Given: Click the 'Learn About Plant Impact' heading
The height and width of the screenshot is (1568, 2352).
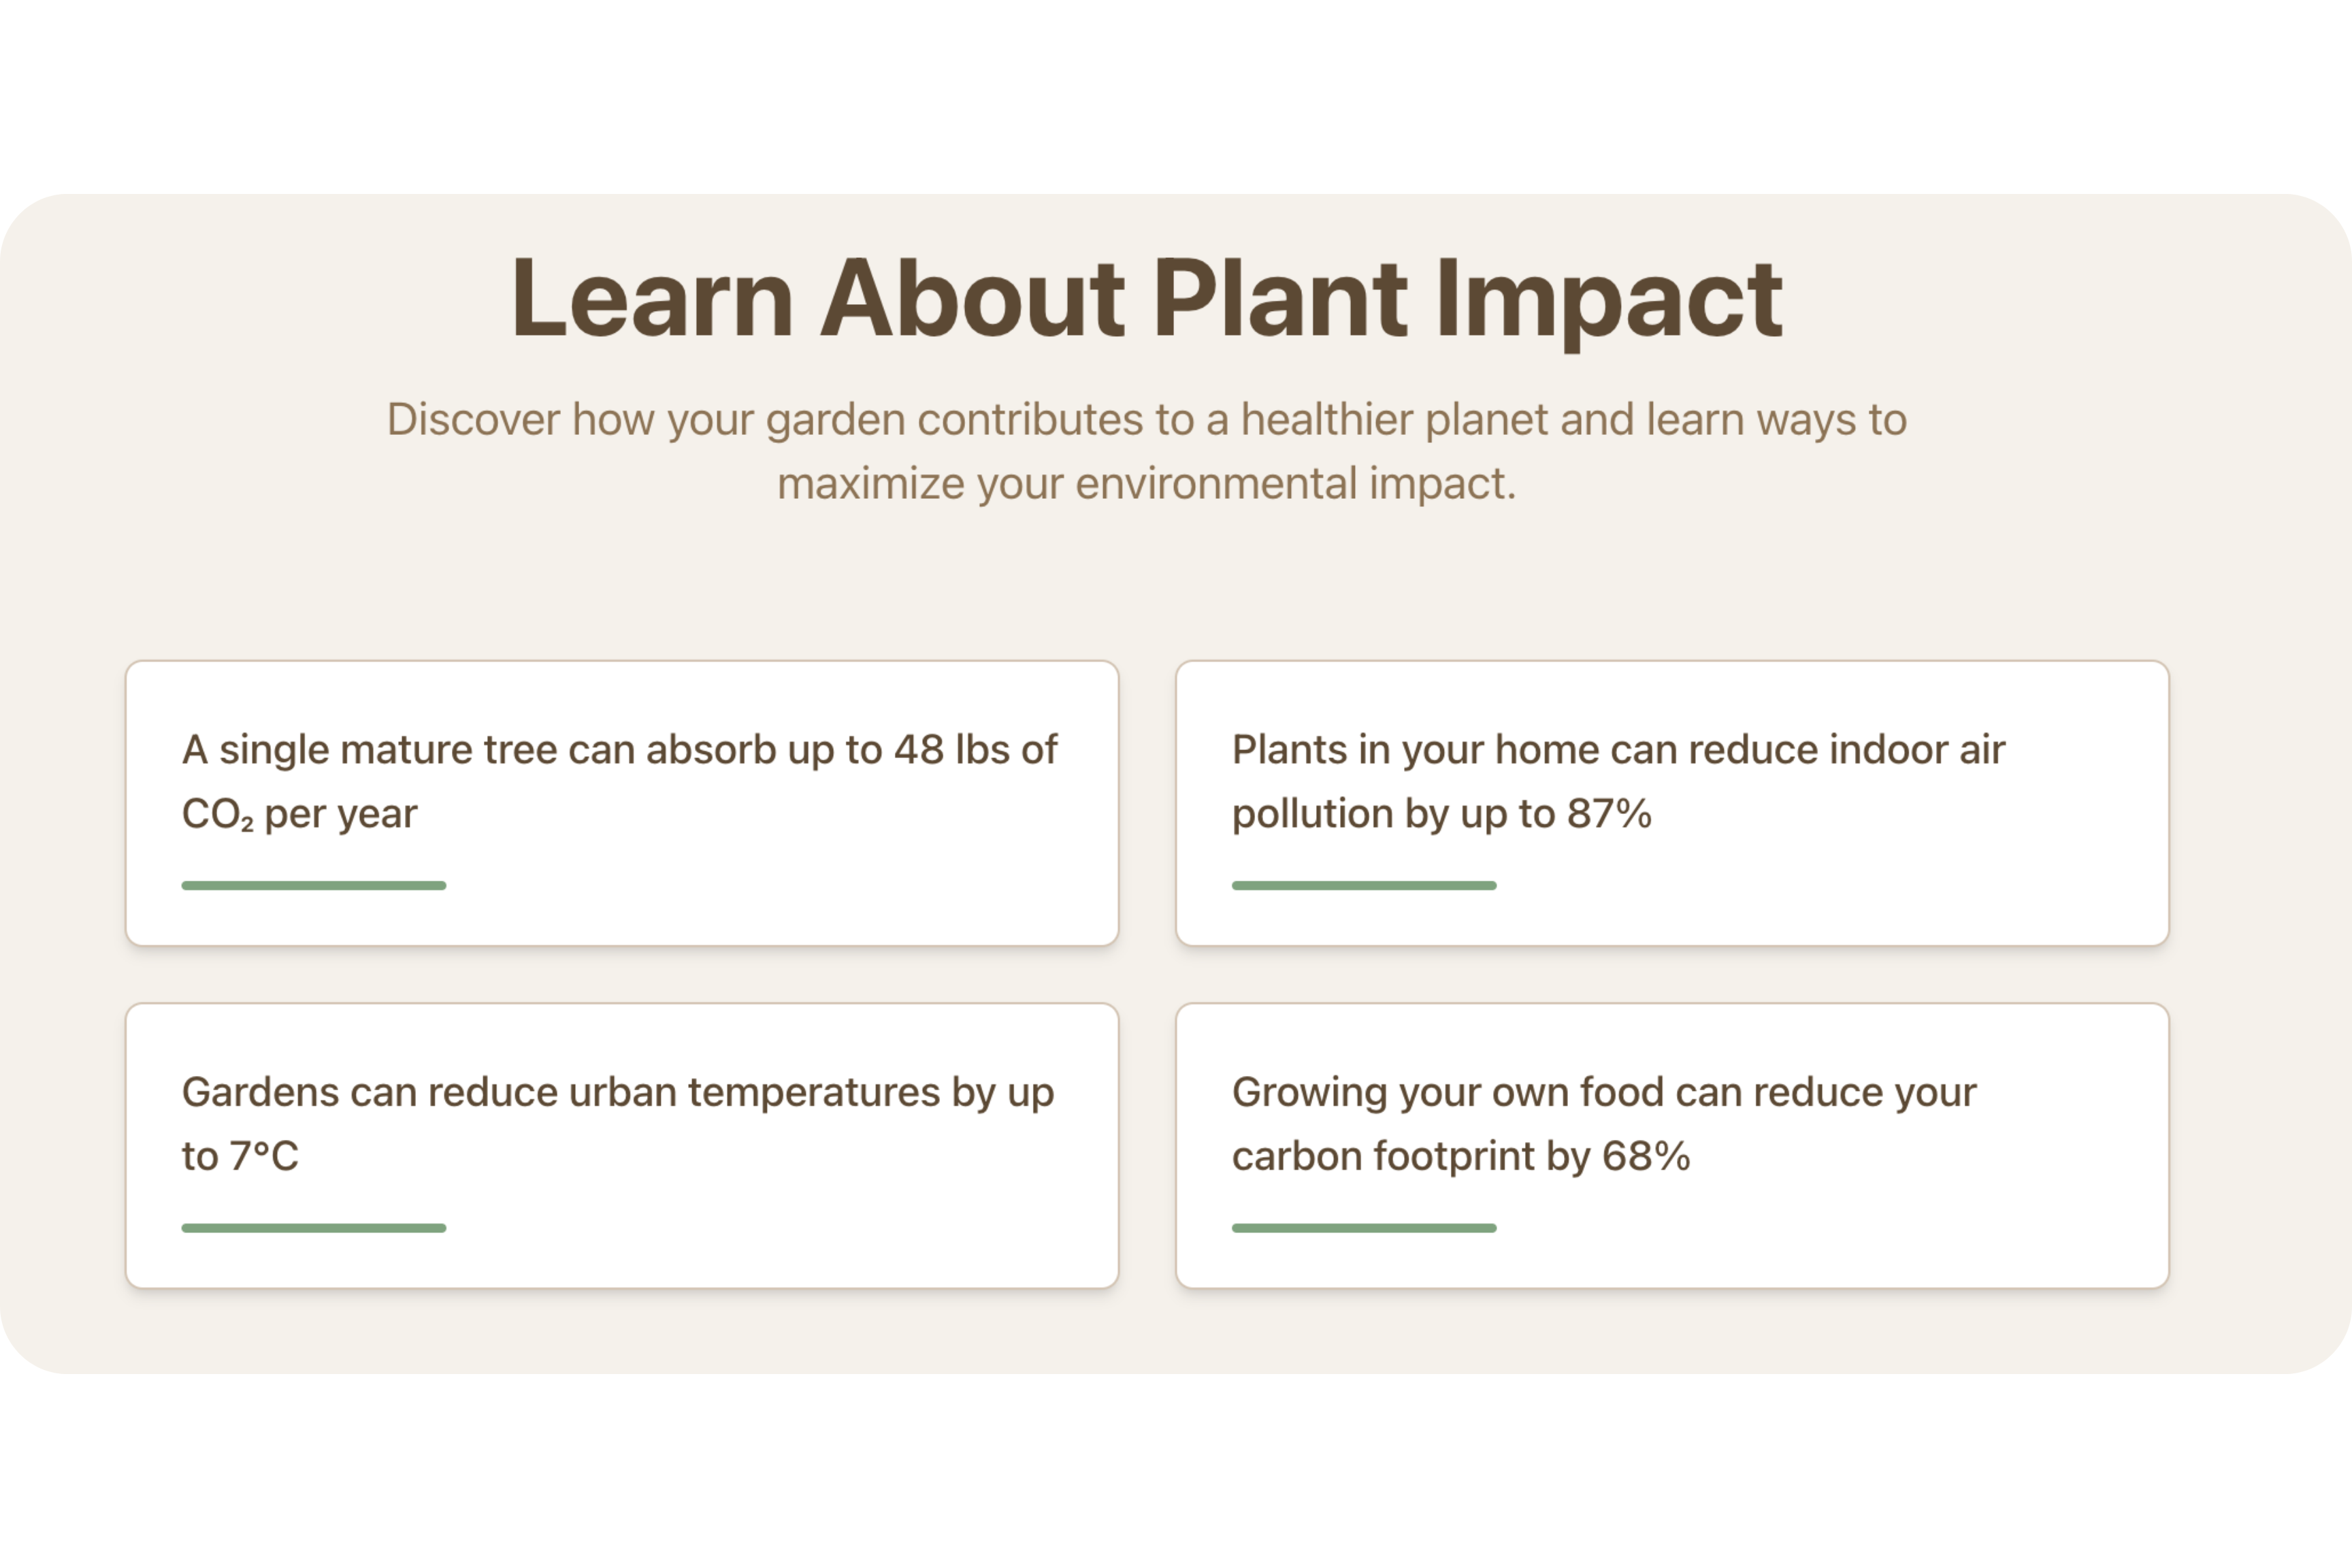Looking at the screenshot, I should (1146, 298).
